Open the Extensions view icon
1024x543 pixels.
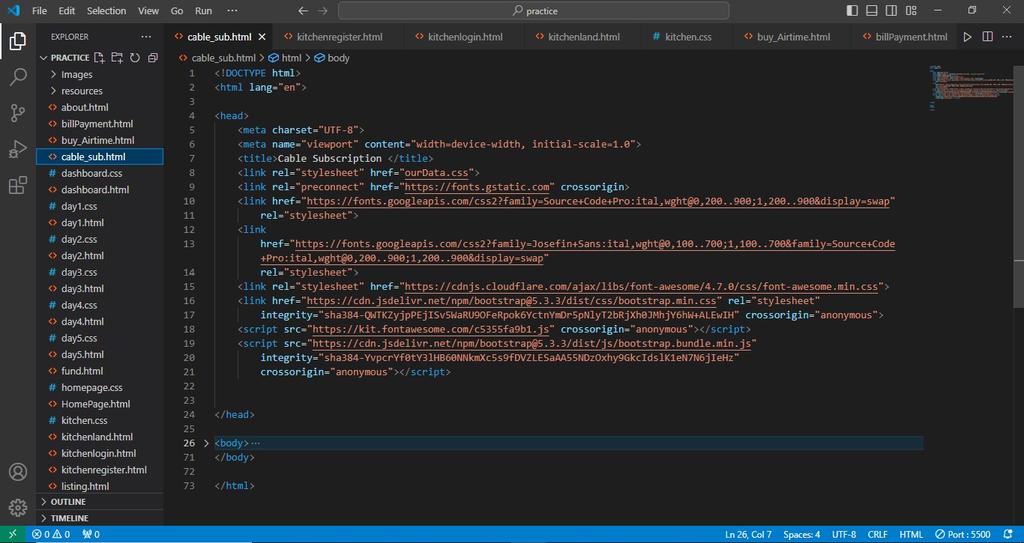click(18, 186)
